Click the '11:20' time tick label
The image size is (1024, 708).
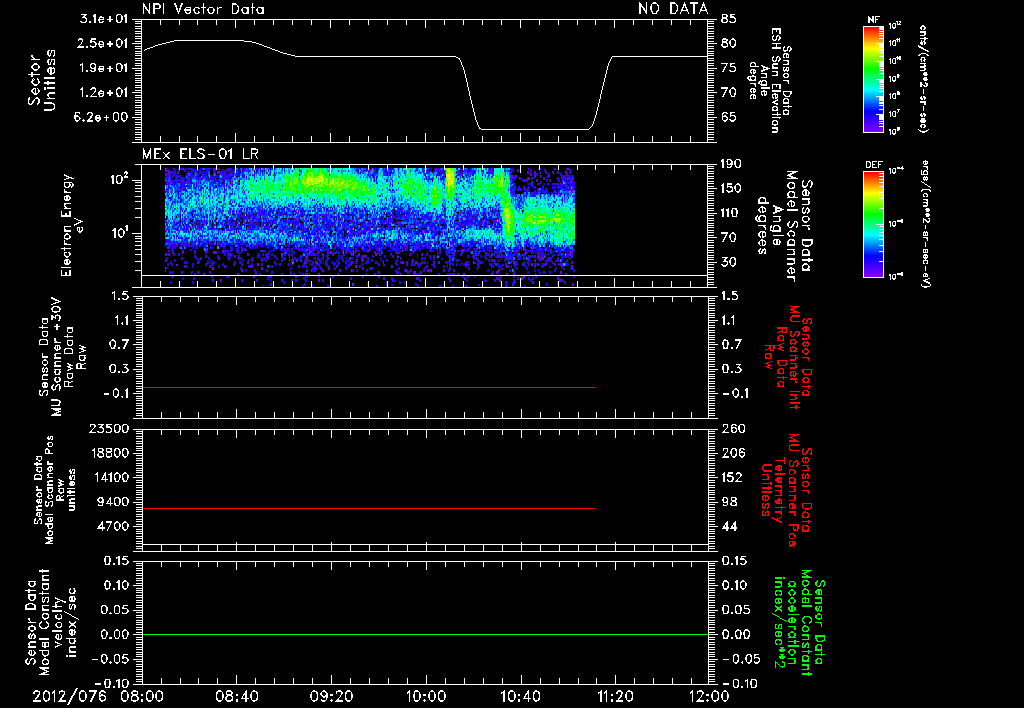pos(615,696)
